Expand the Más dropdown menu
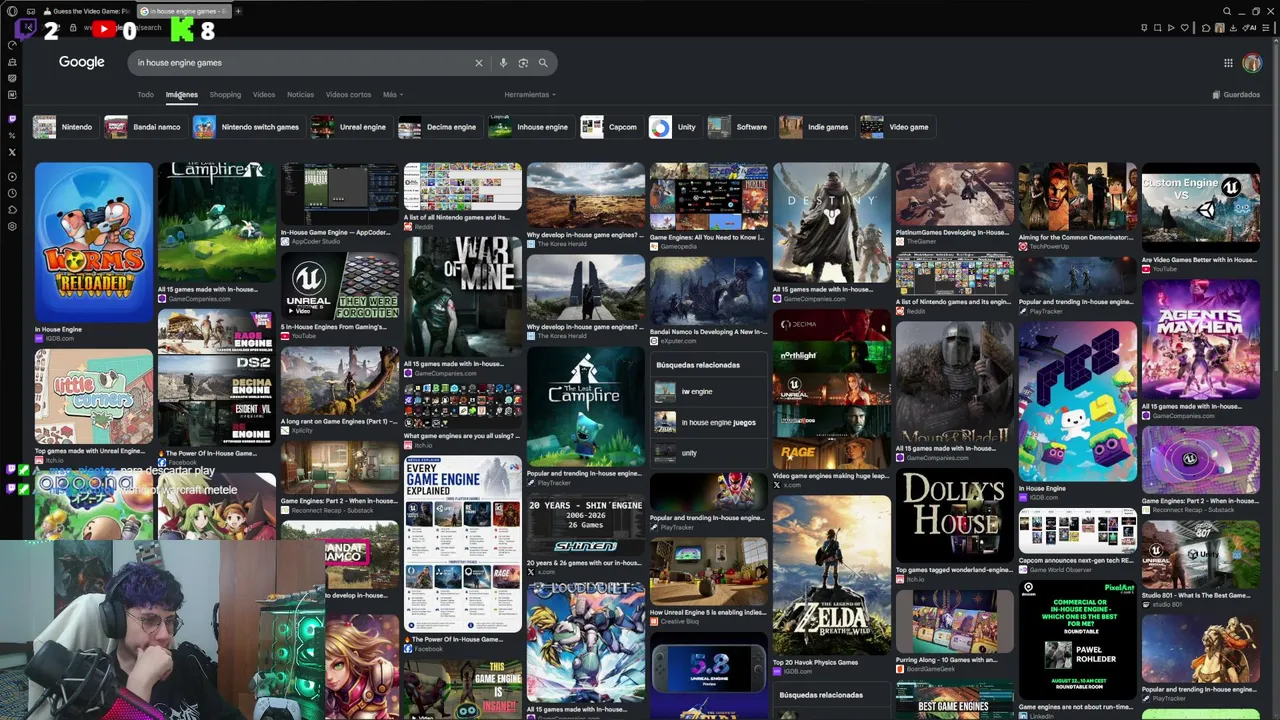1280x720 pixels. pyautogui.click(x=392, y=95)
